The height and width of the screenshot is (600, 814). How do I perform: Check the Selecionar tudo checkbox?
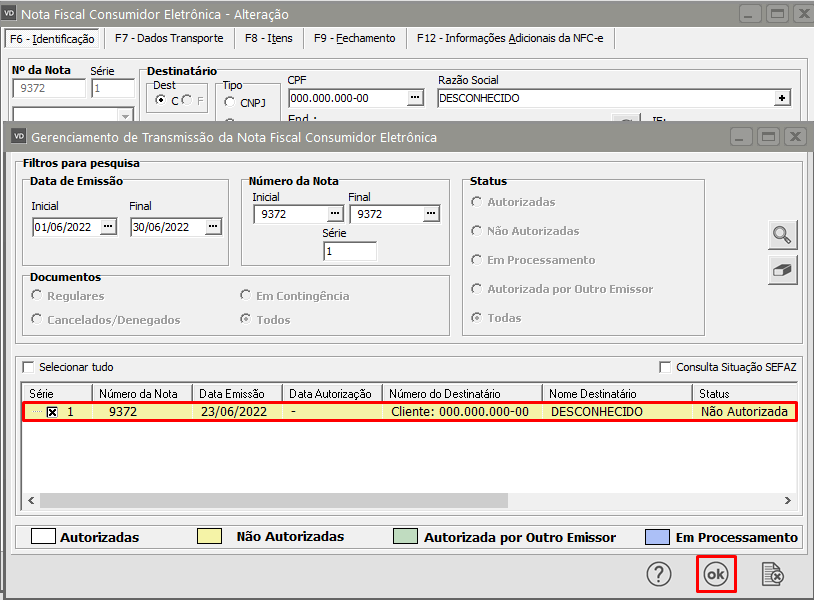point(28,367)
